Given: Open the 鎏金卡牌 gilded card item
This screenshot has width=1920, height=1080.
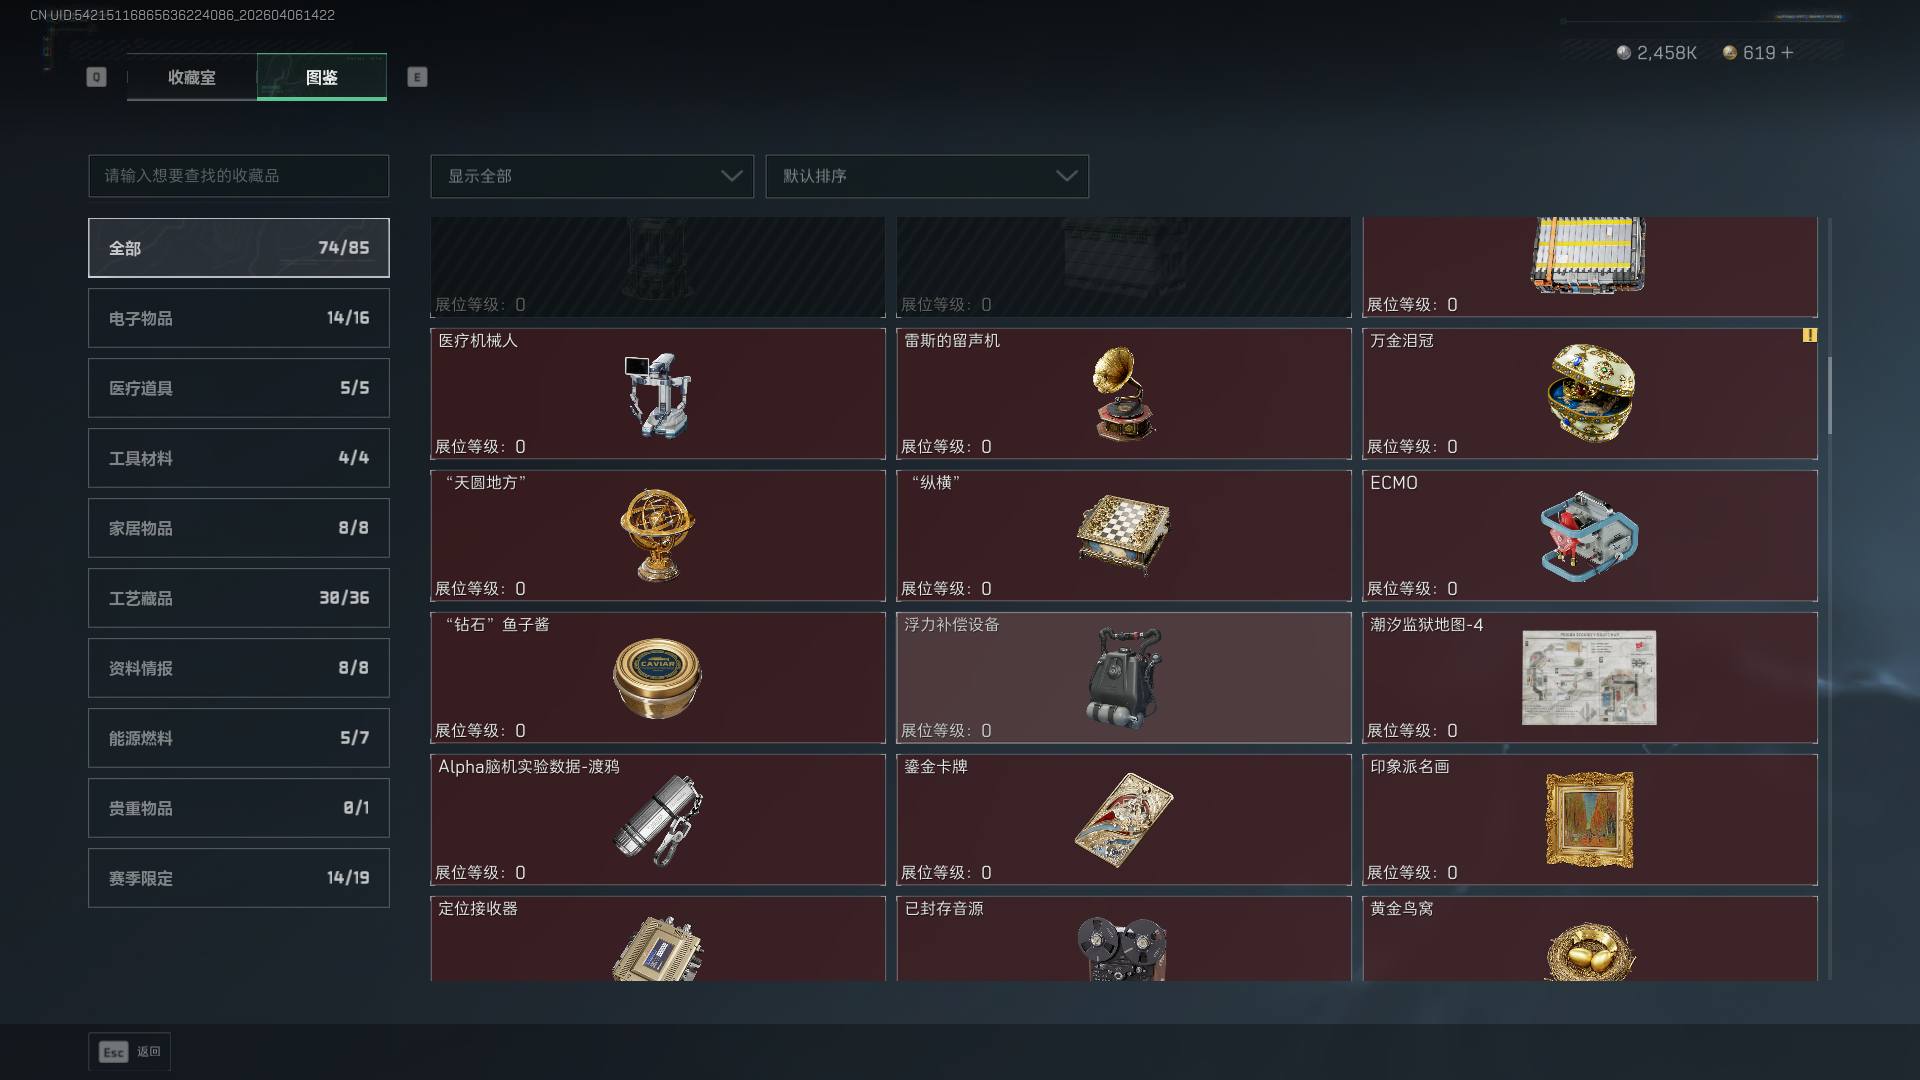Looking at the screenshot, I should 1124,820.
